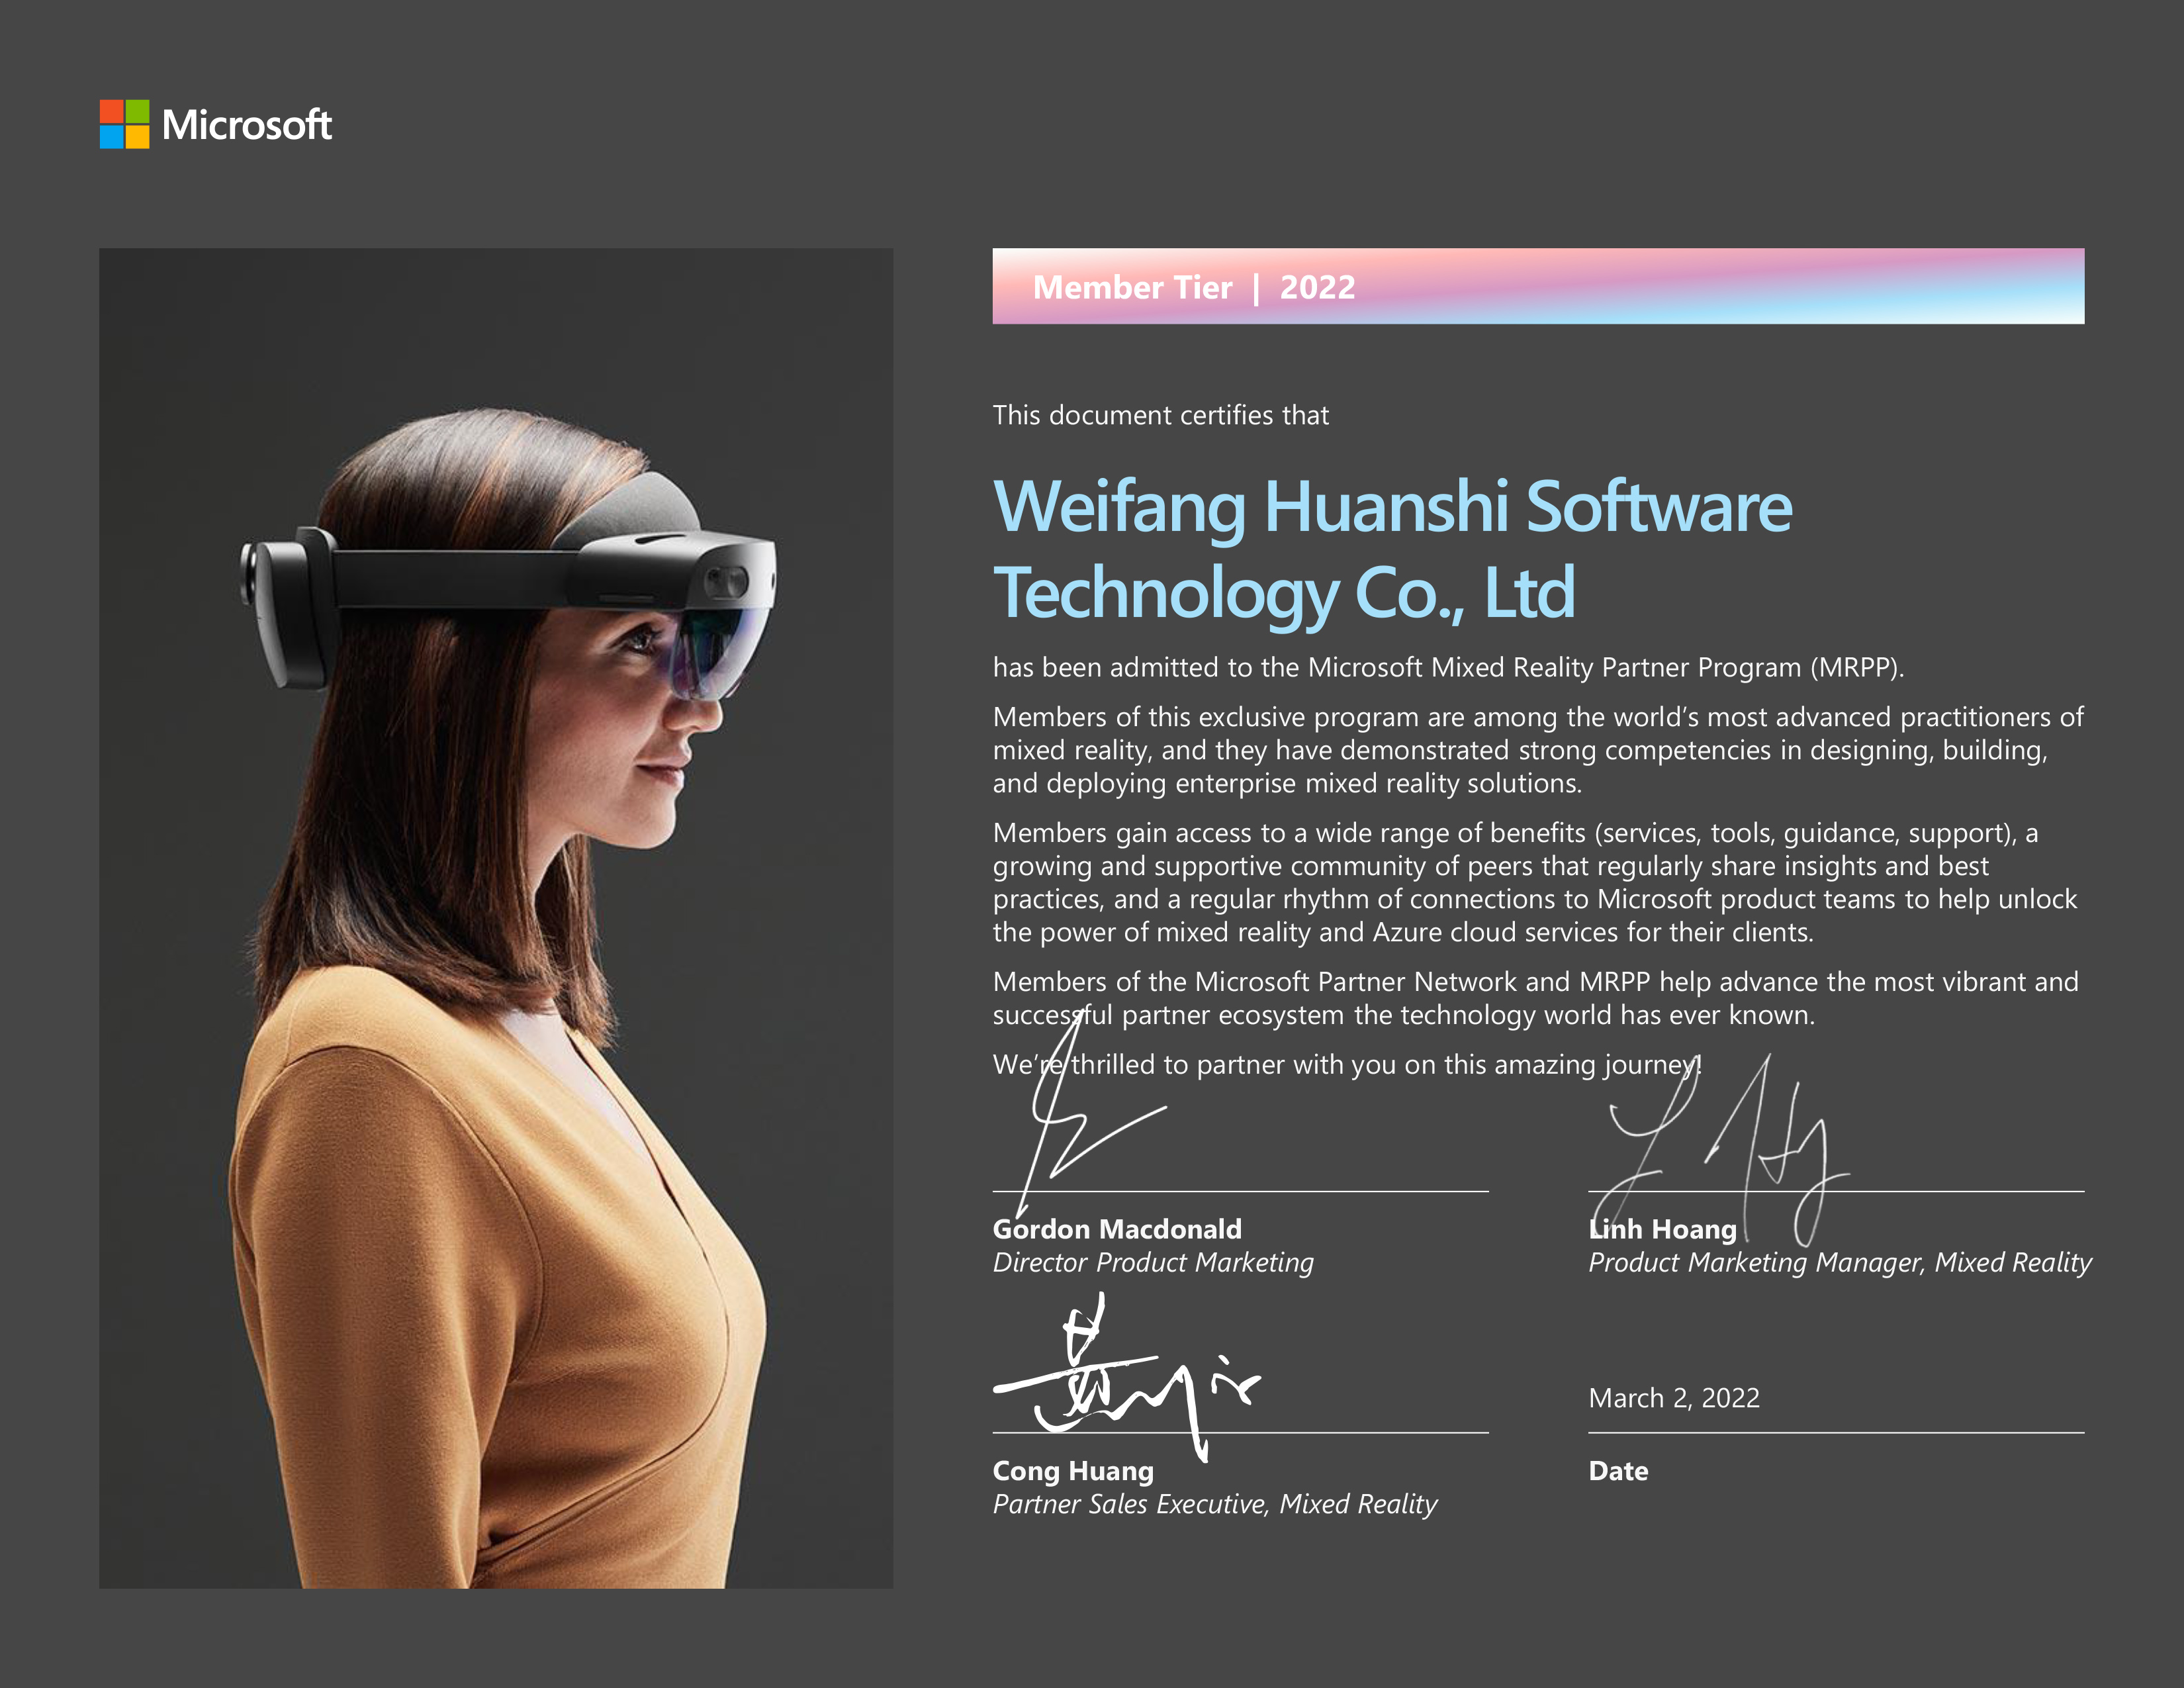The height and width of the screenshot is (1688, 2184).
Task: Click the Microsoft four-color logo icon
Action: [x=124, y=124]
